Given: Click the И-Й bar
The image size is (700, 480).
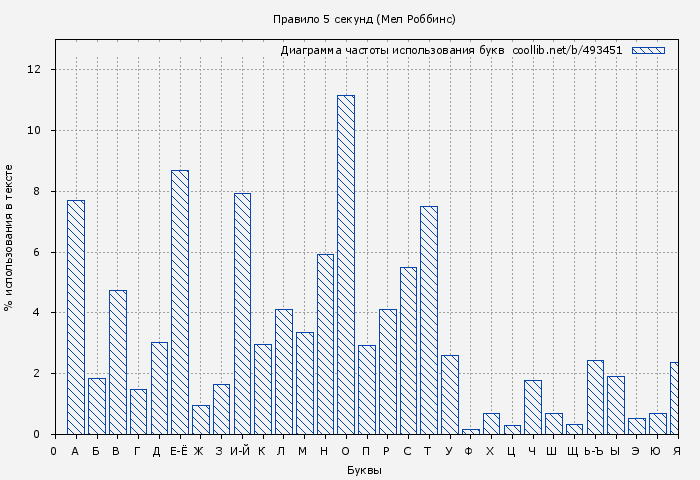Looking at the screenshot, I should (242, 313).
